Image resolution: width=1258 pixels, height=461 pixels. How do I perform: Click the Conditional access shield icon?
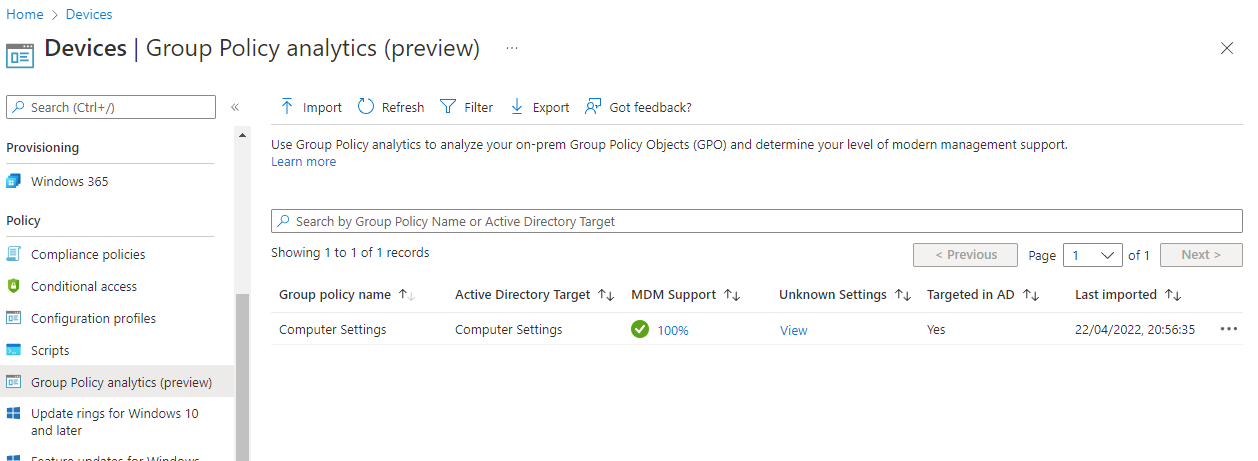click(14, 286)
